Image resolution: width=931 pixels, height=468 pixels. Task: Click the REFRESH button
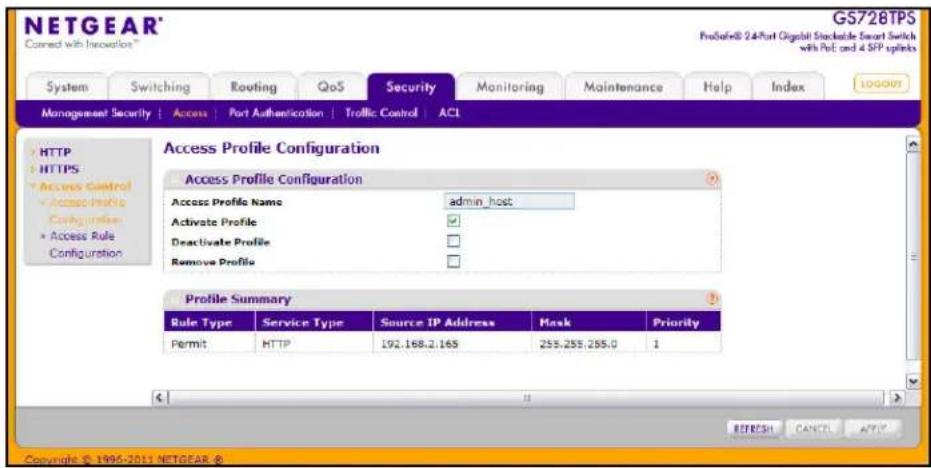(x=754, y=428)
